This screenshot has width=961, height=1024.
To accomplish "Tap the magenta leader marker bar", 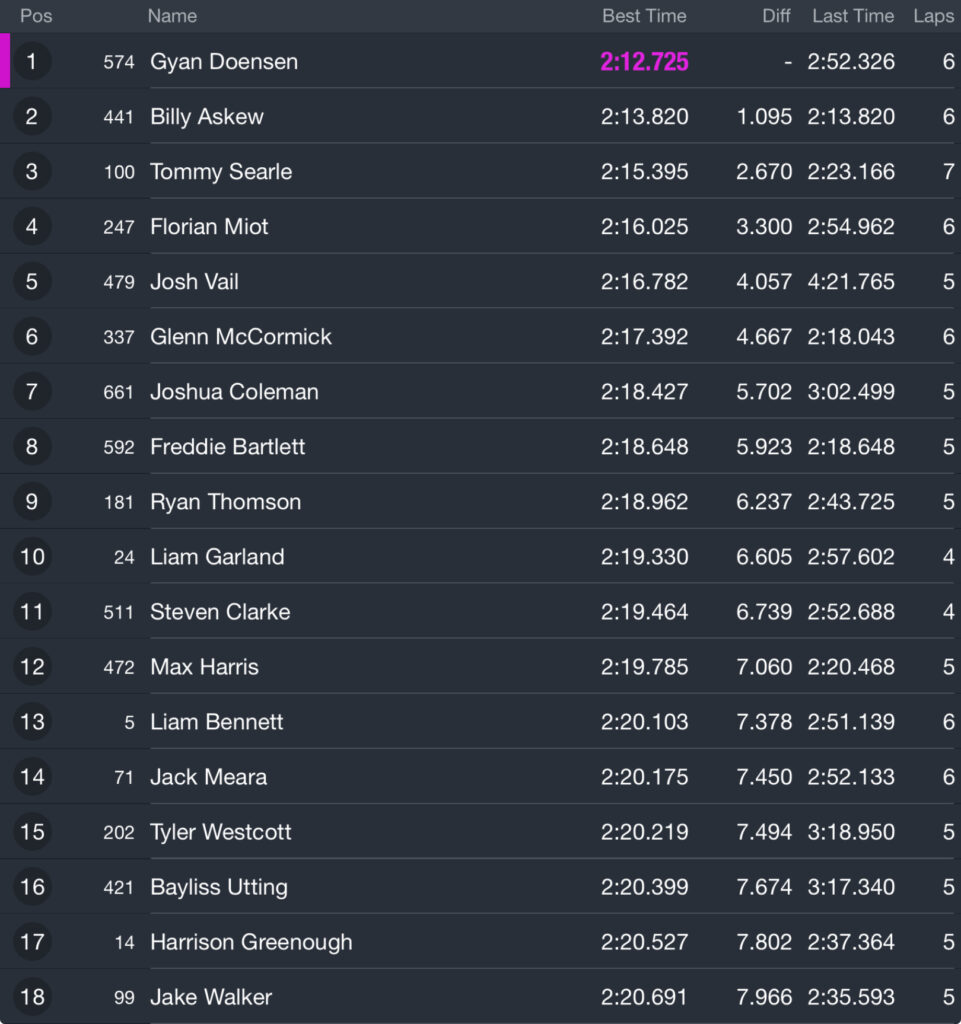I will [5, 61].
